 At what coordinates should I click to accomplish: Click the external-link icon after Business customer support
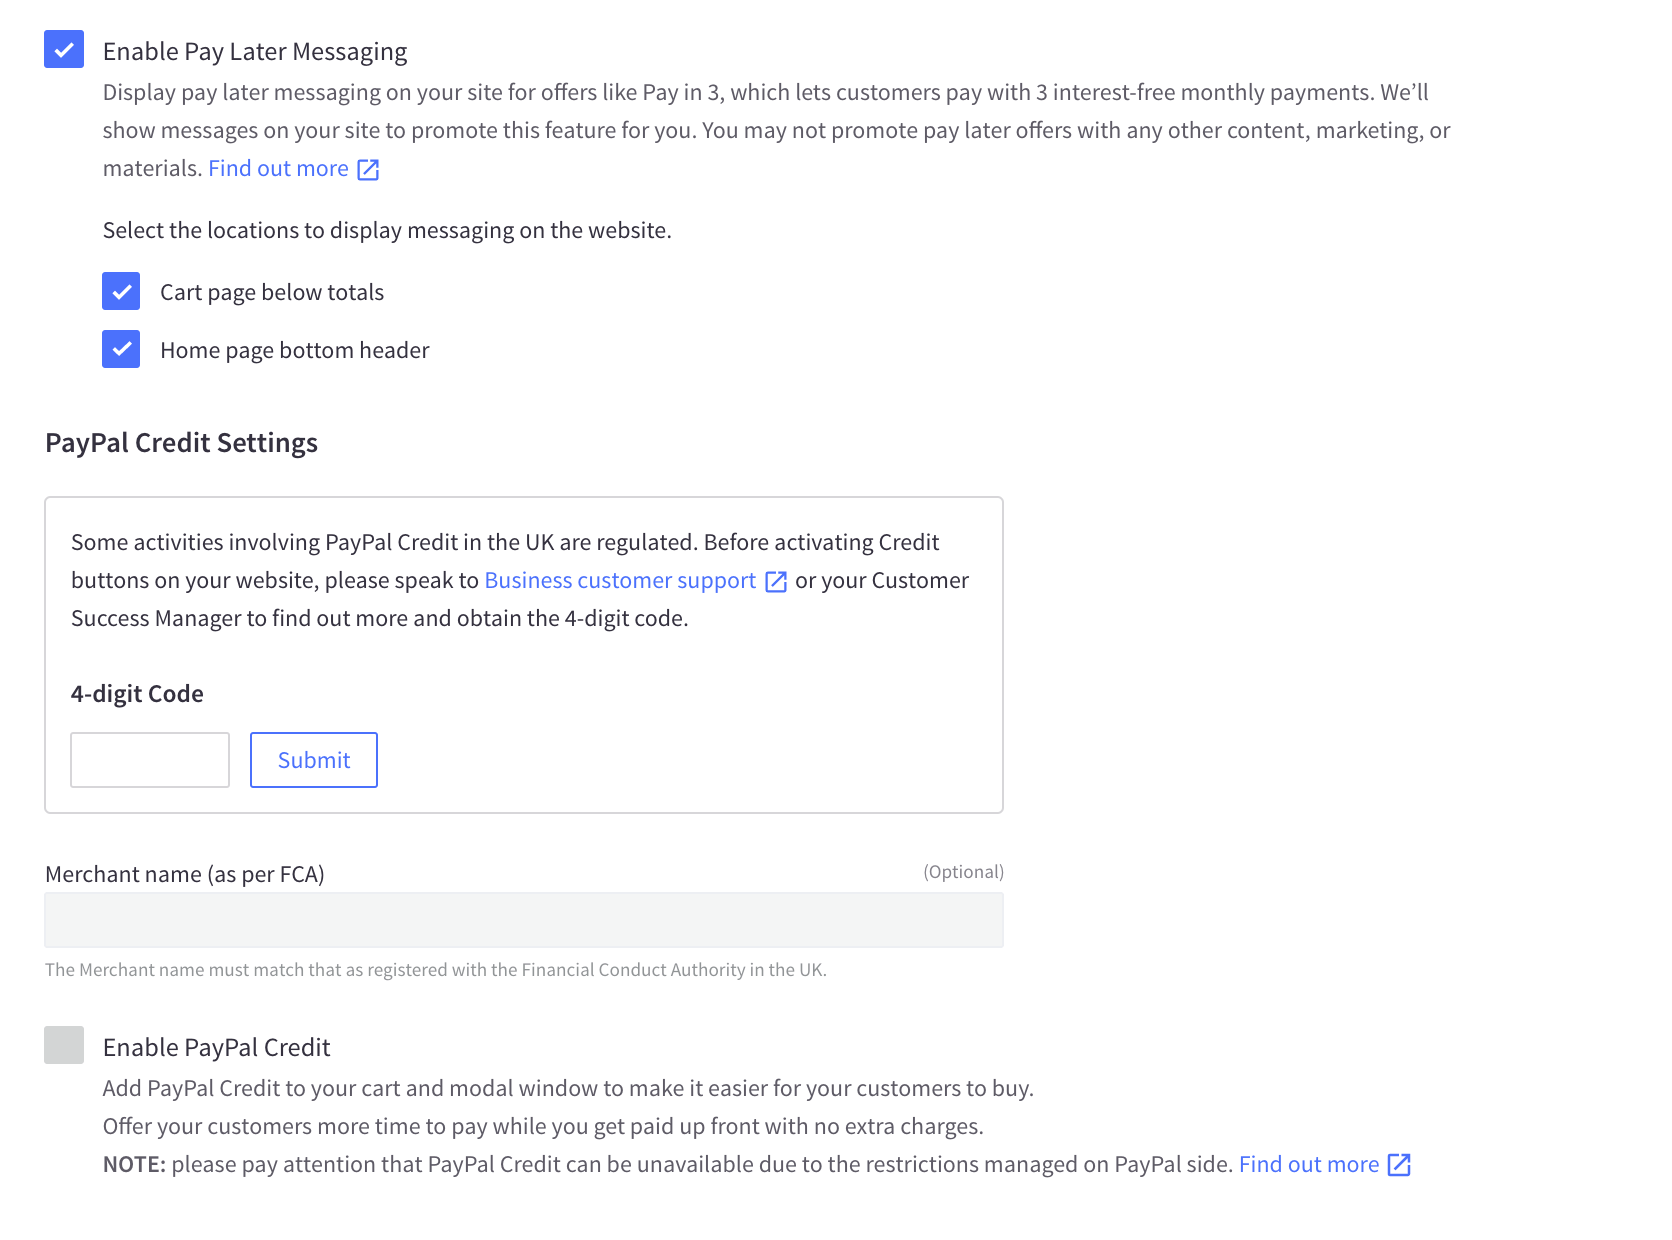[x=776, y=582]
